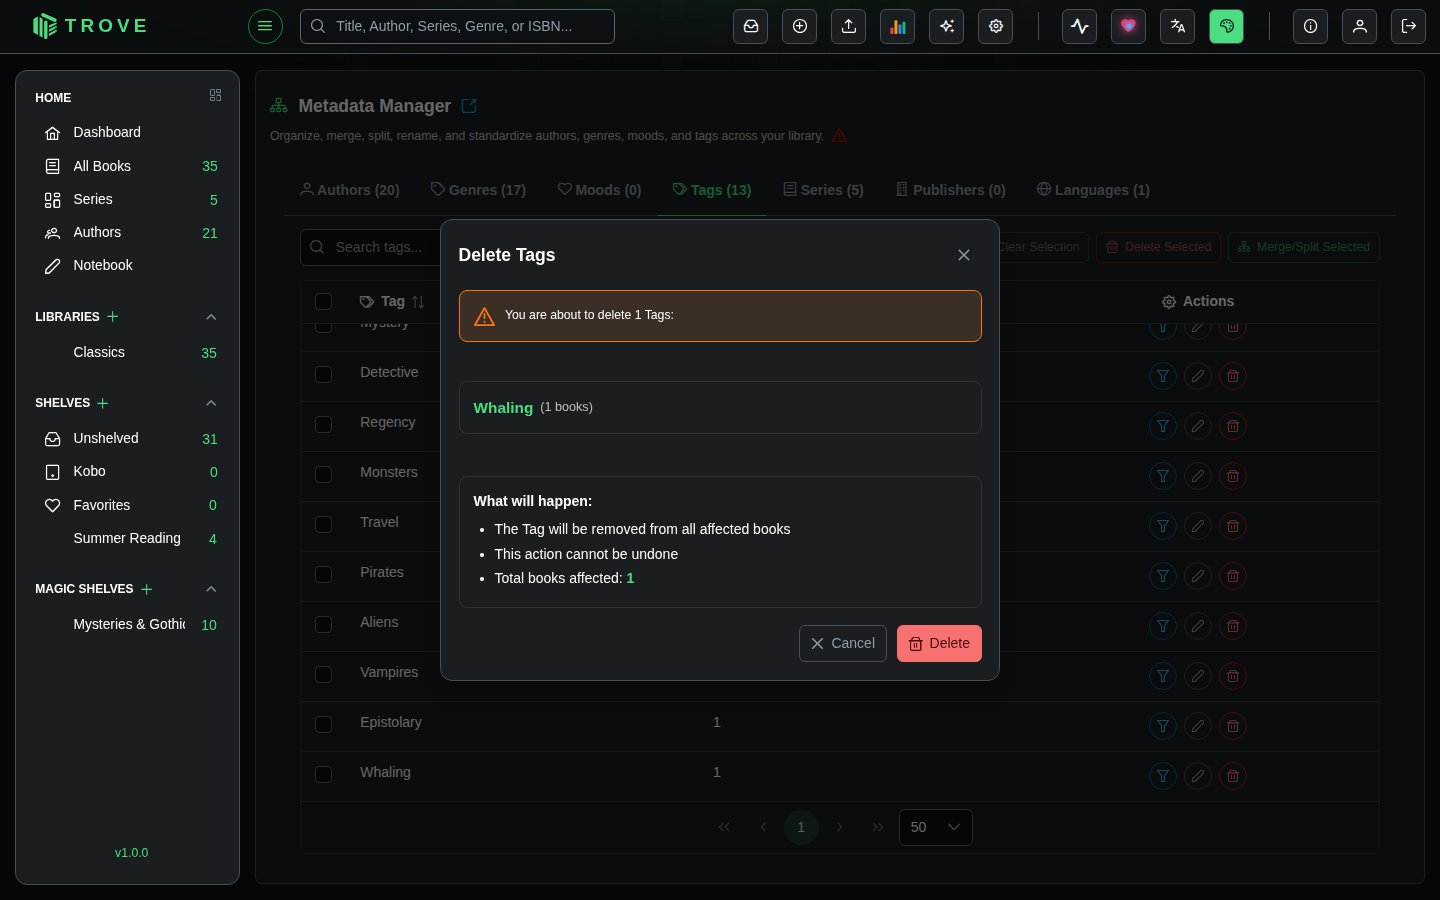
Task: Tick the Detective tag checkbox
Action: (x=323, y=374)
